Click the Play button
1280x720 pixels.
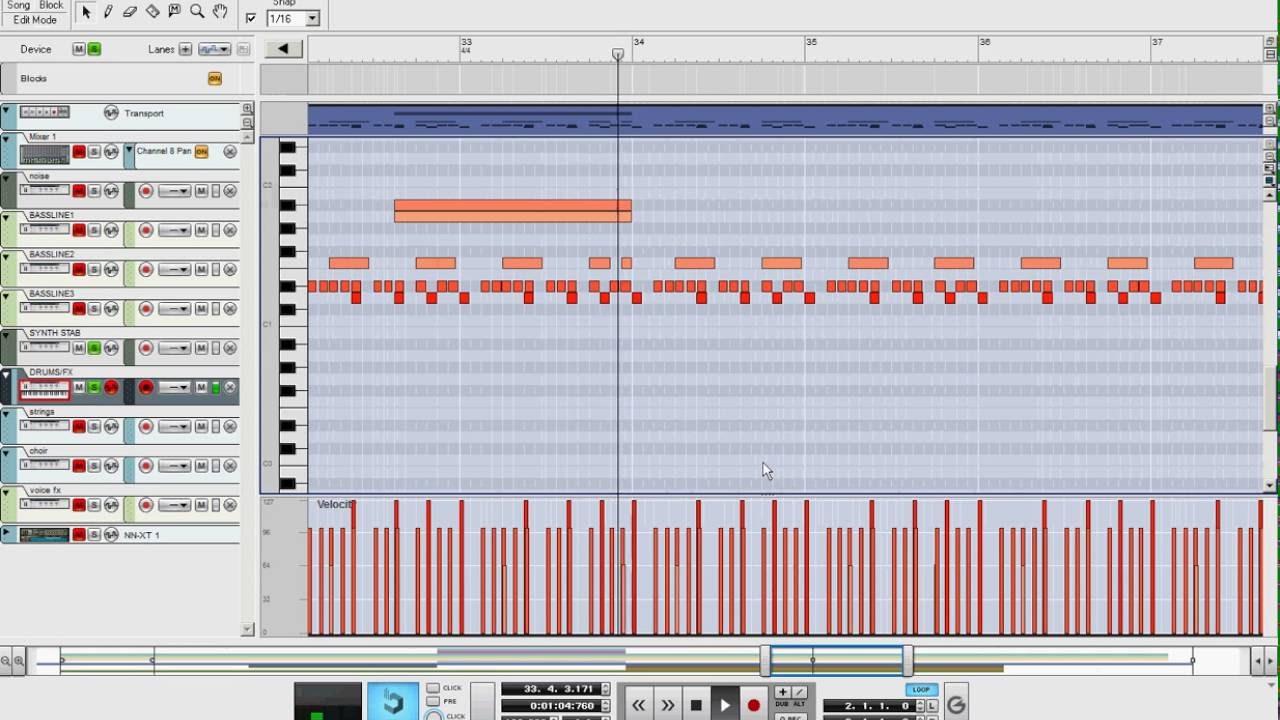tap(725, 705)
